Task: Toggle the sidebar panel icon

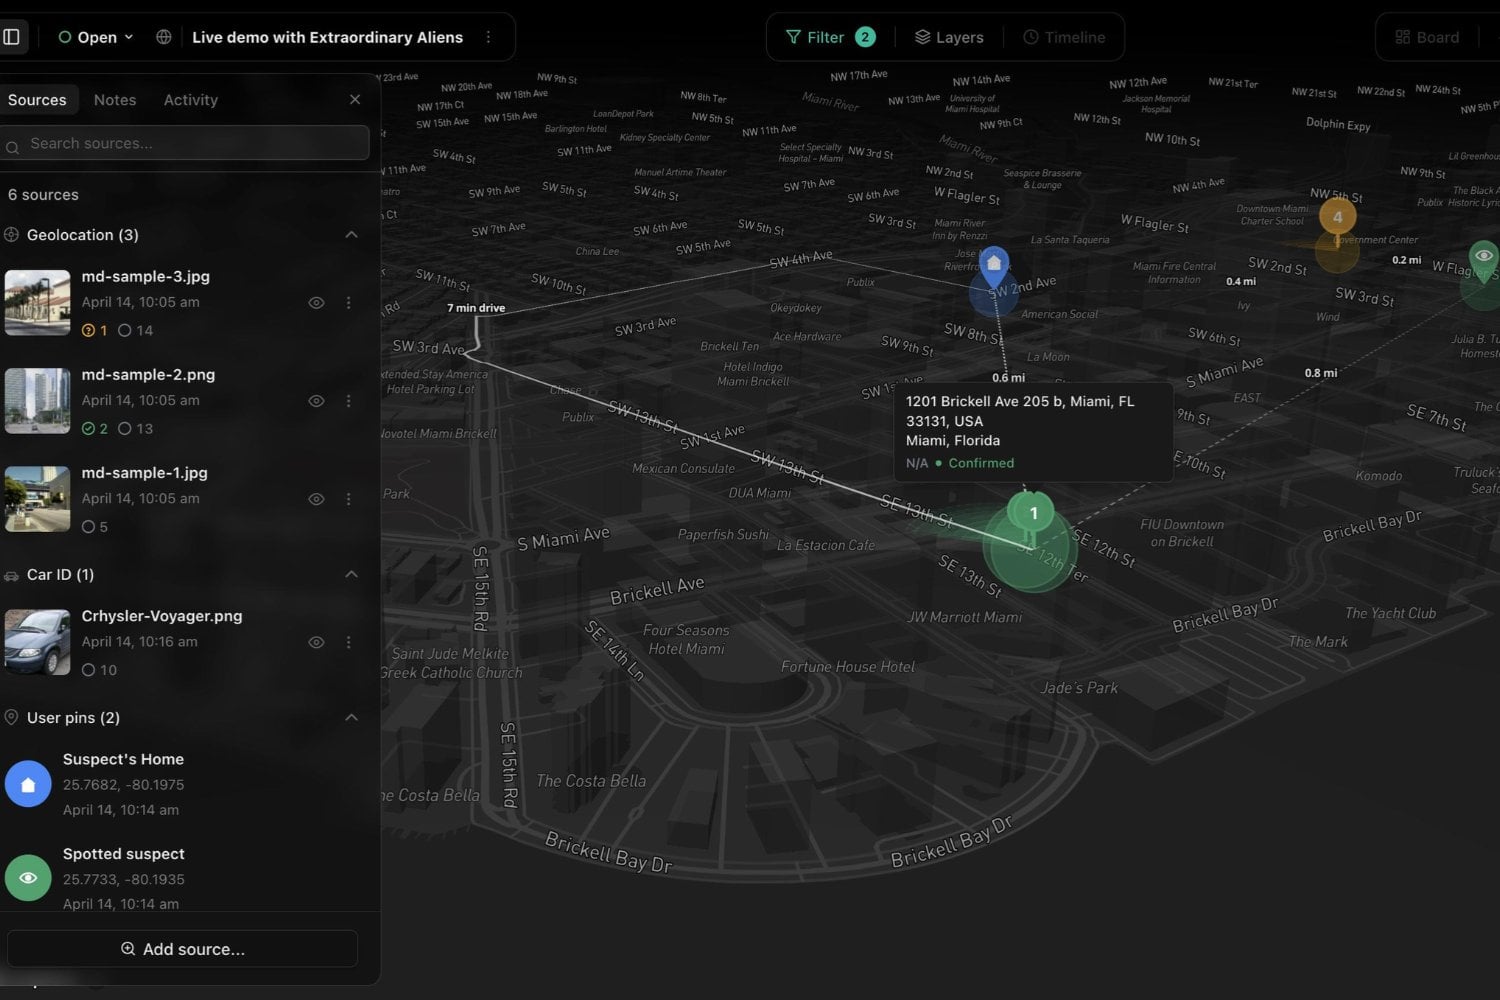Action: 12,37
